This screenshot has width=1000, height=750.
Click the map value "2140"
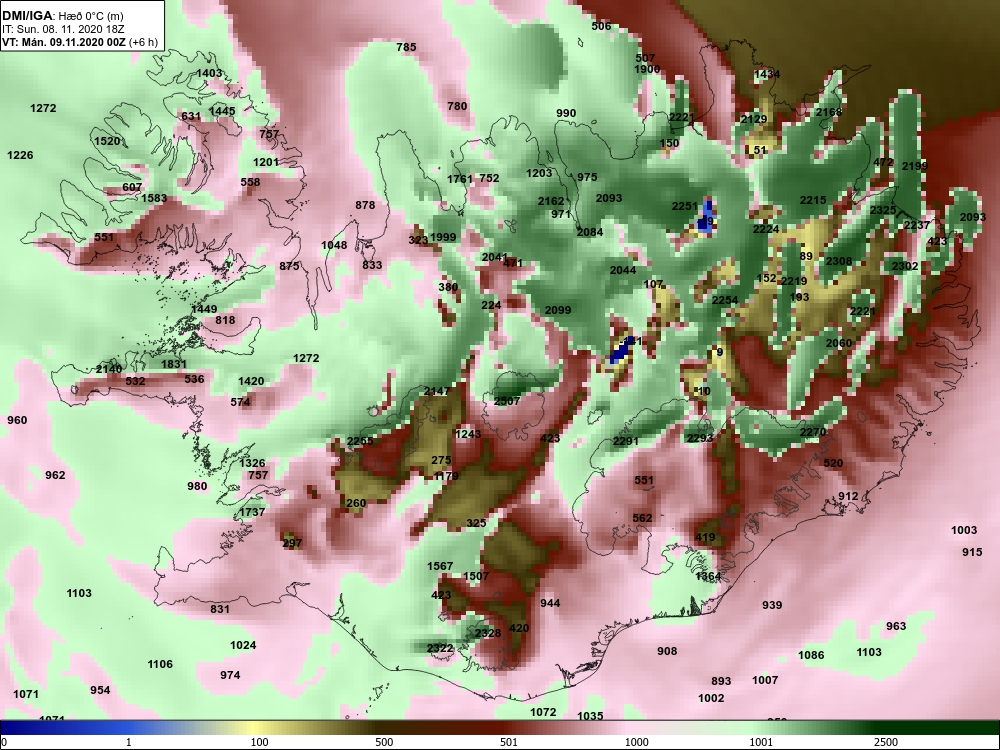109,369
